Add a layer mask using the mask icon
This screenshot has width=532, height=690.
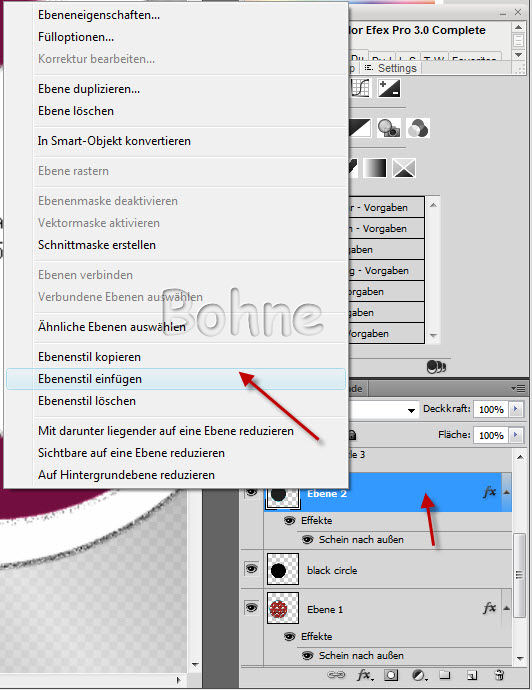click(x=391, y=675)
